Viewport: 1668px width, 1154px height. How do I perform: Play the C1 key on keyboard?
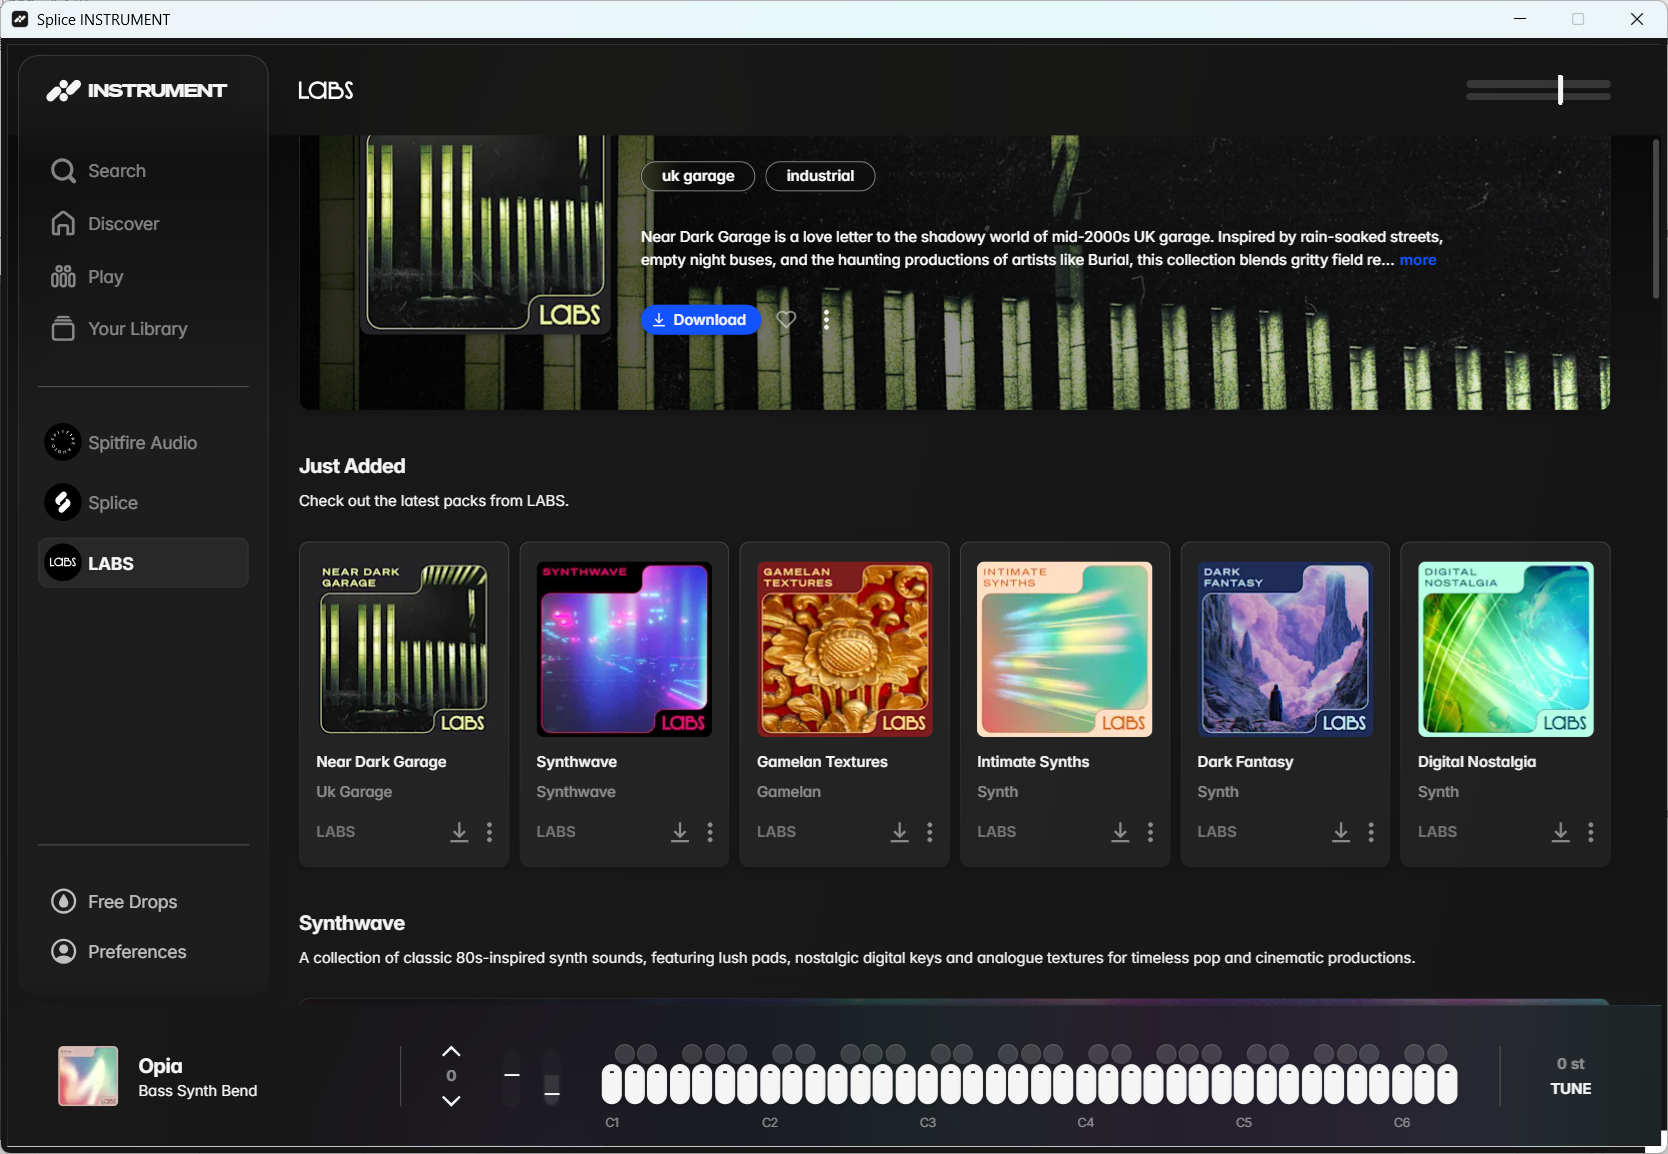coord(612,1085)
